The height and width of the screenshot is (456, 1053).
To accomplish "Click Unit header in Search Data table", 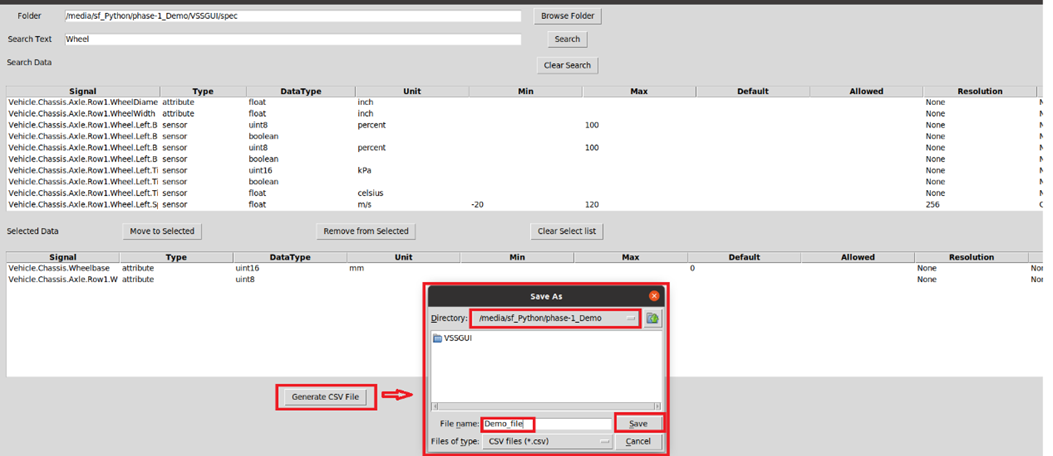I will 412,91.
